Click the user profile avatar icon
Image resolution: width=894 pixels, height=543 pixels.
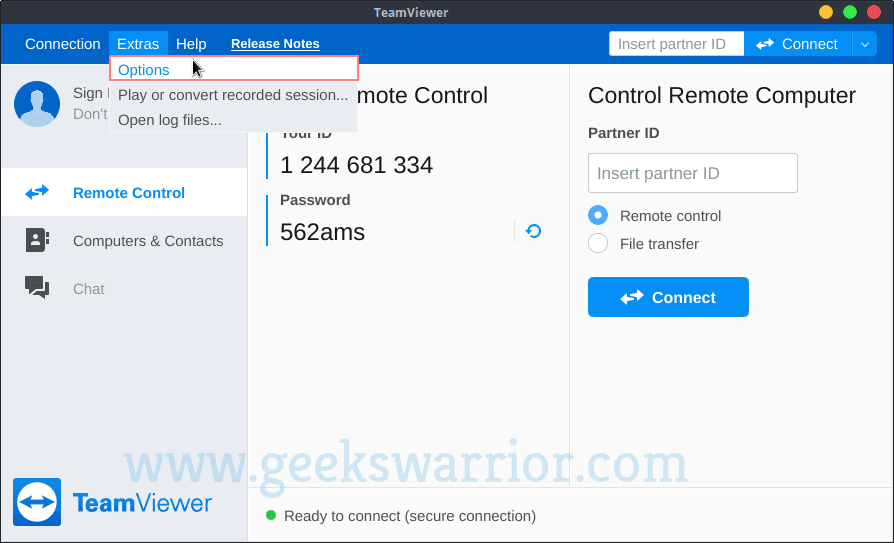[x=37, y=104]
